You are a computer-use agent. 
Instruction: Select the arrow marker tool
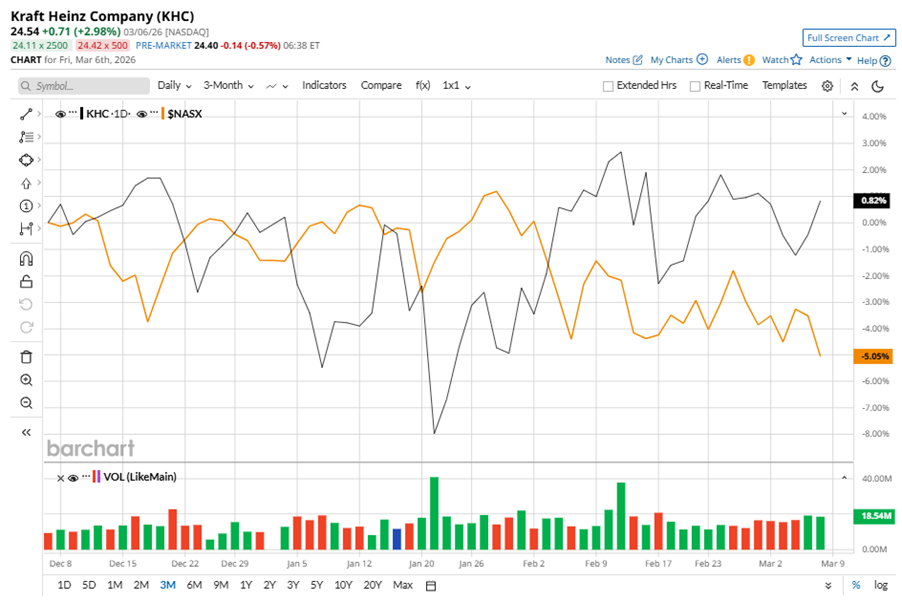(x=26, y=183)
